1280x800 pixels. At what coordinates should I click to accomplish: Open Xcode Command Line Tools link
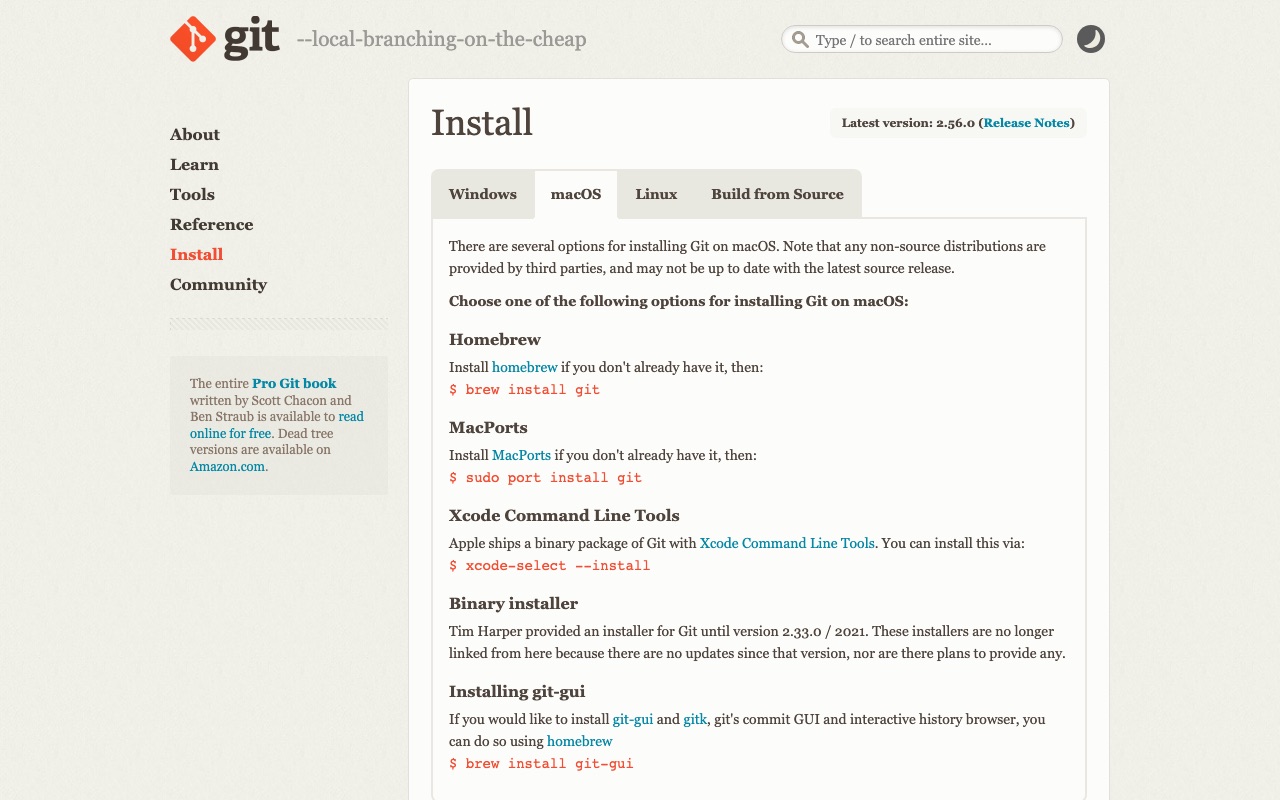point(787,543)
